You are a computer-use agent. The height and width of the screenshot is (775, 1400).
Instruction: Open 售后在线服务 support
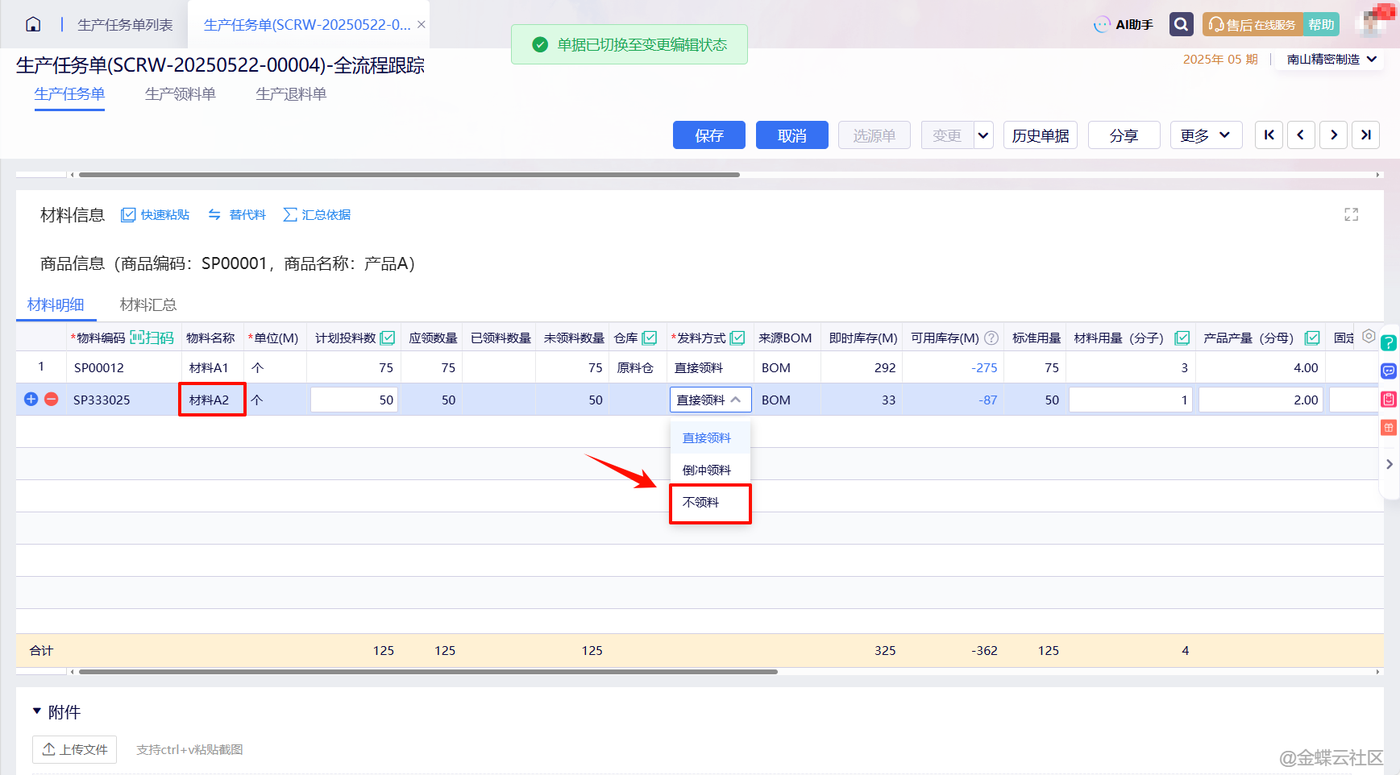click(1253, 24)
